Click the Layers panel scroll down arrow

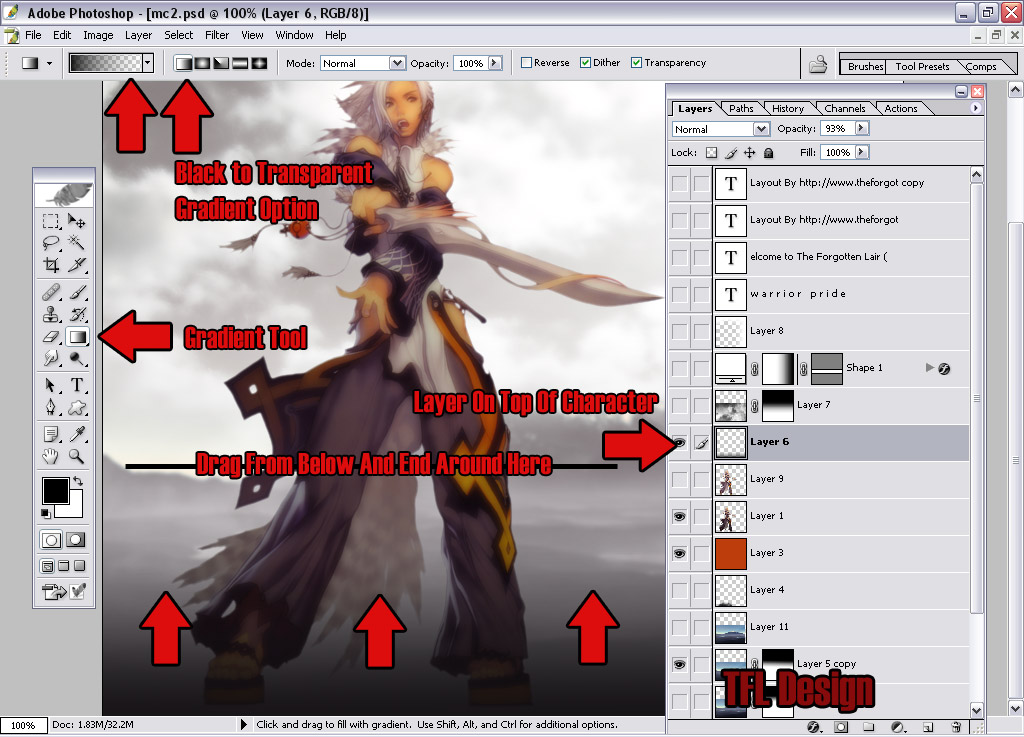point(976,710)
